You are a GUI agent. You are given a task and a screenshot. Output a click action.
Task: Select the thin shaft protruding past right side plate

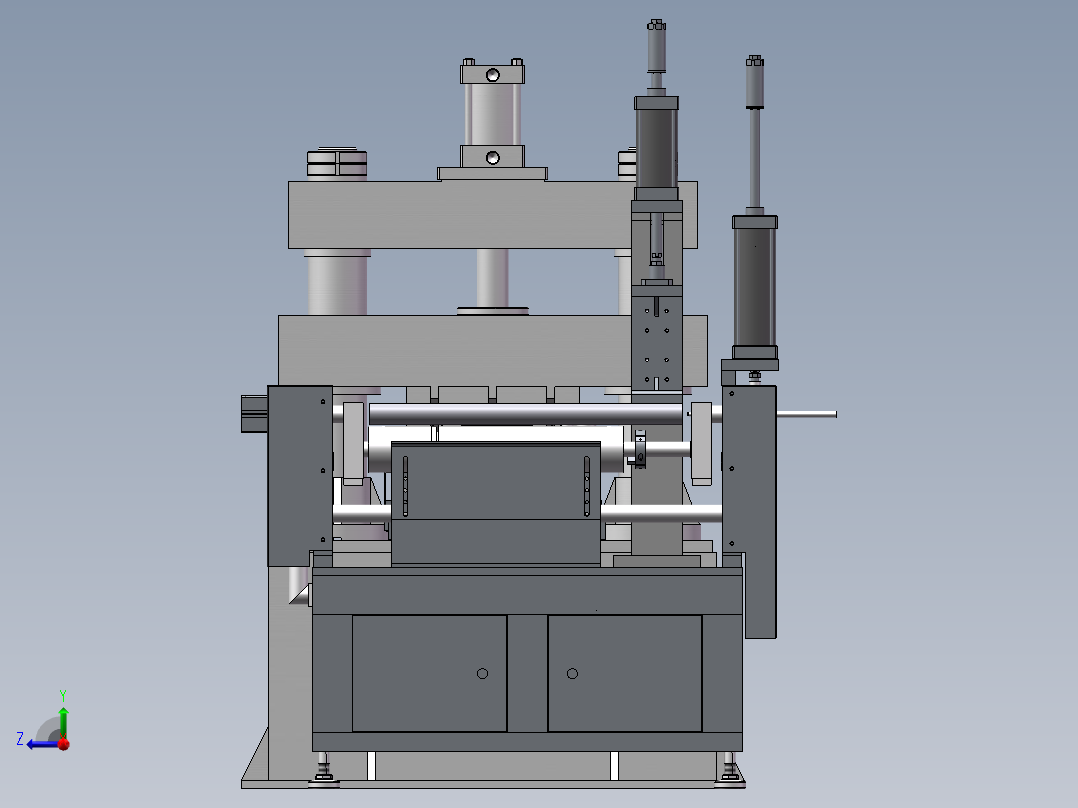point(806,414)
